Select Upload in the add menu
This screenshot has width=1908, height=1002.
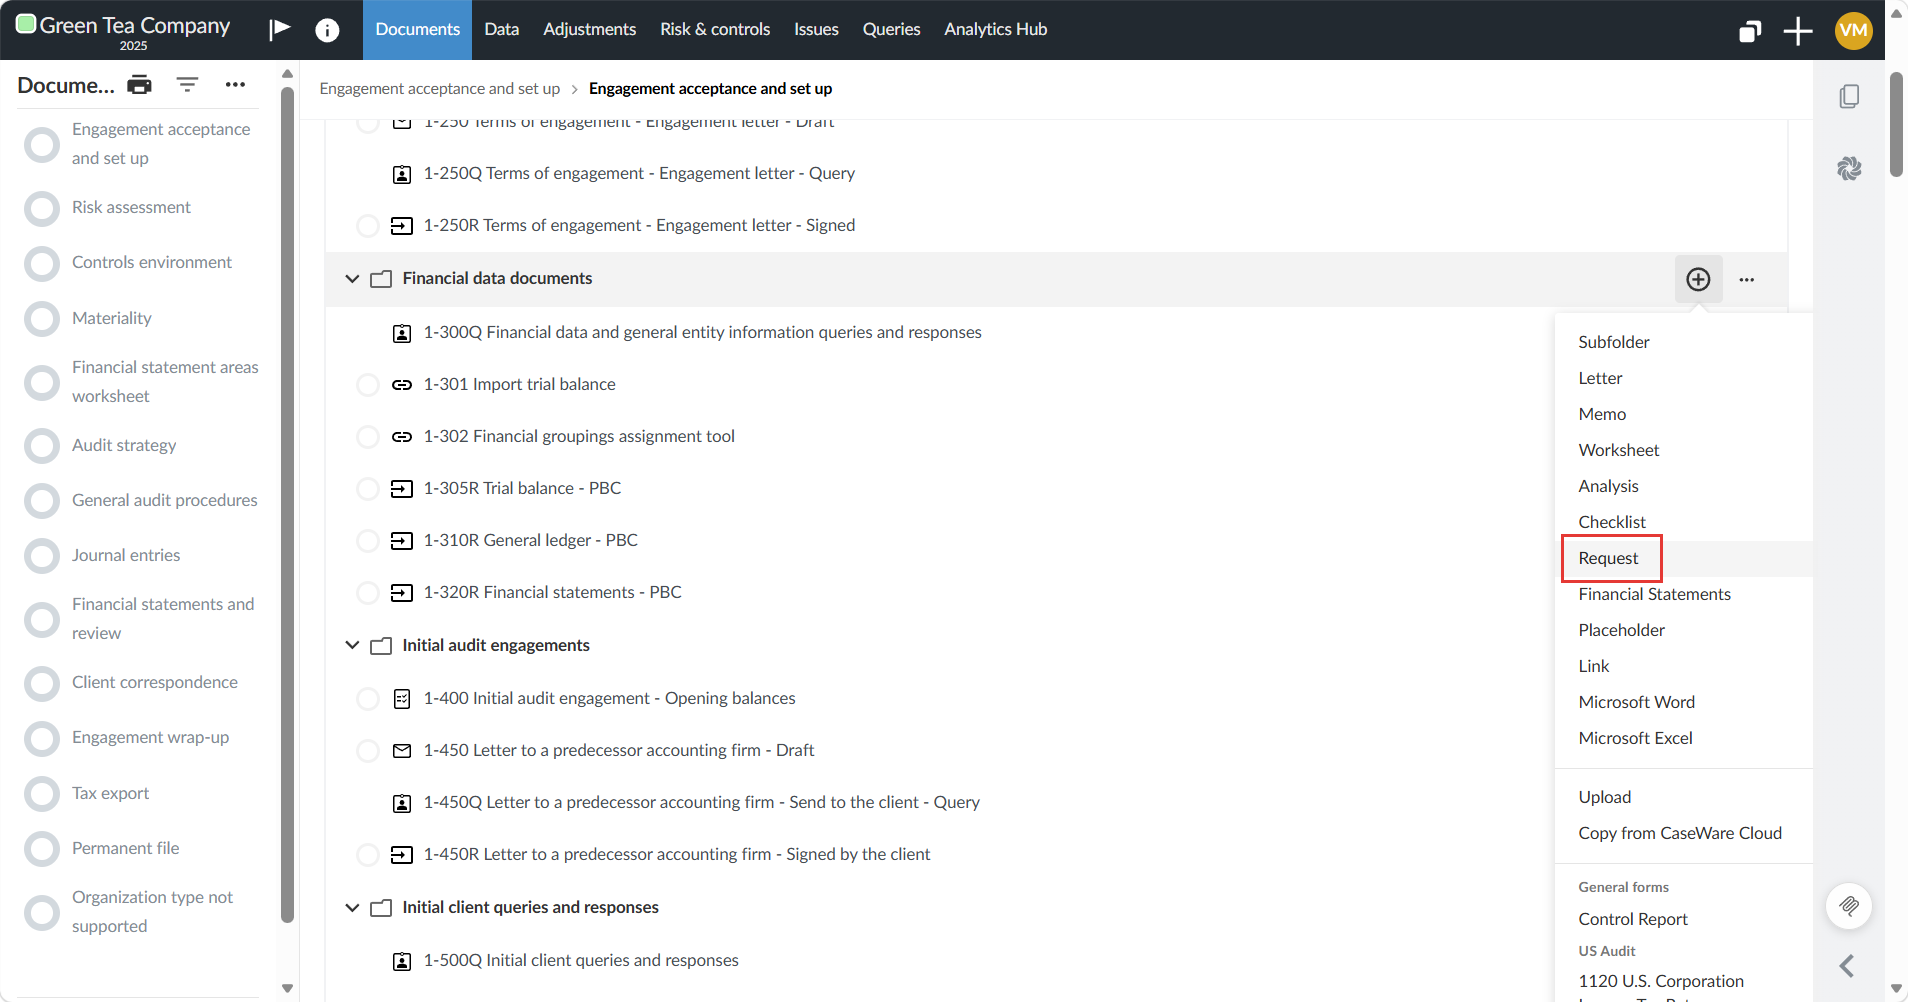(1604, 797)
